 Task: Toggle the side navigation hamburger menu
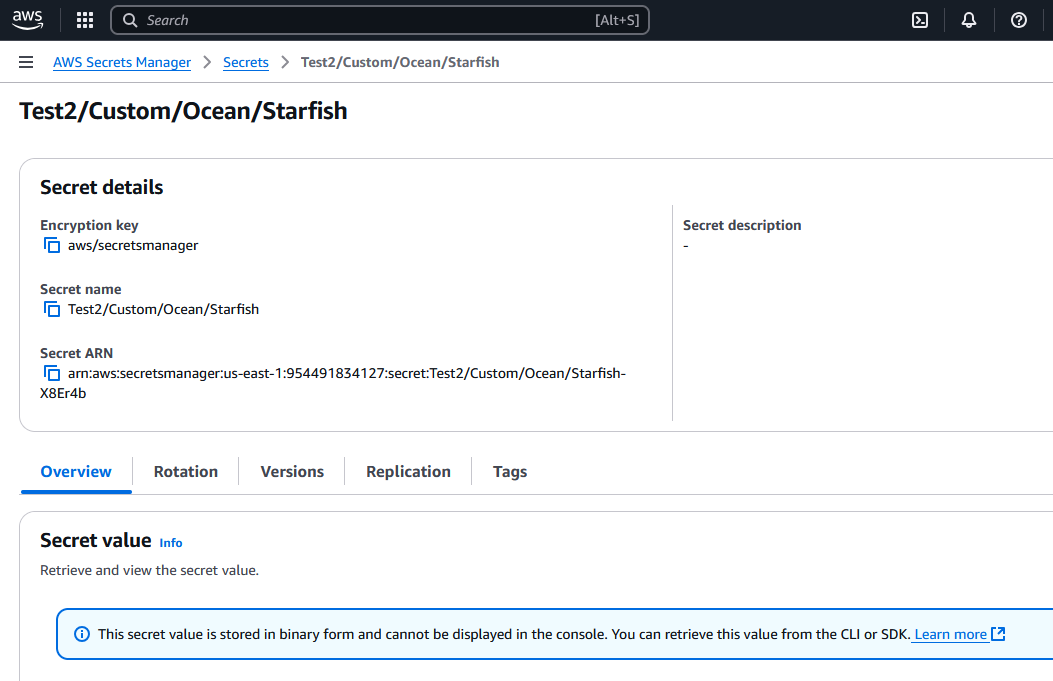point(26,62)
